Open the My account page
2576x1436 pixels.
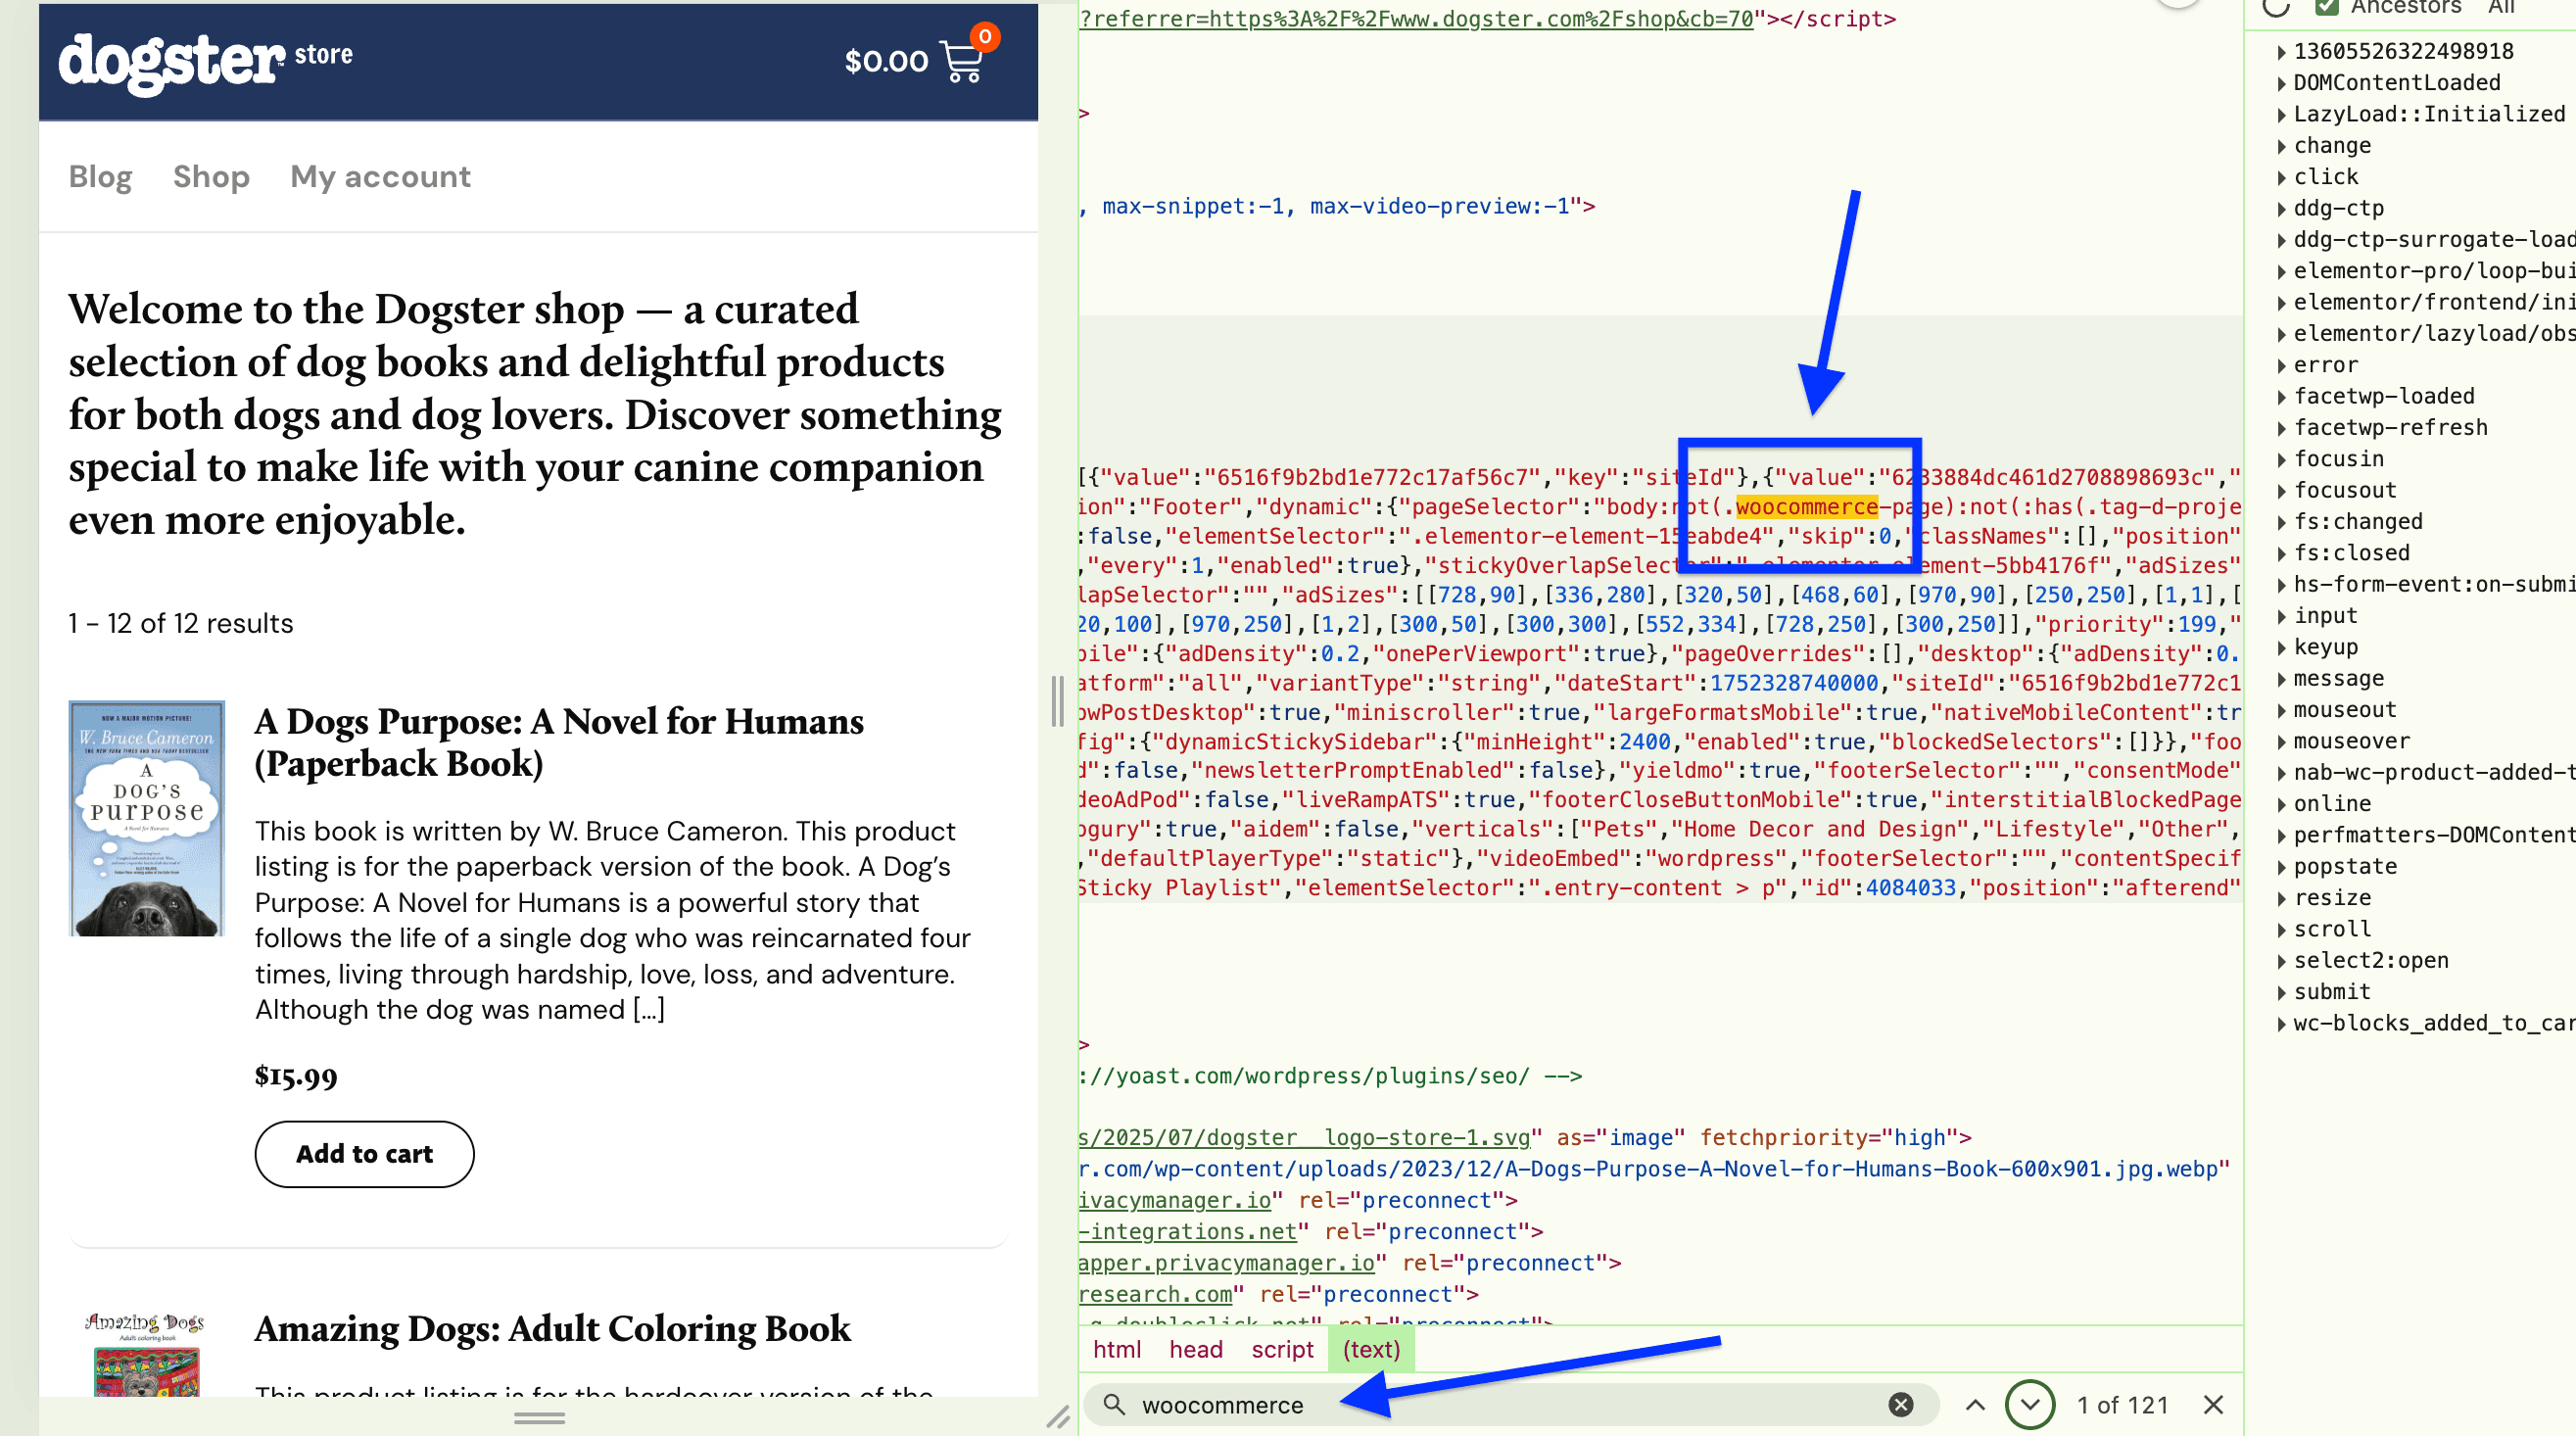tap(380, 176)
